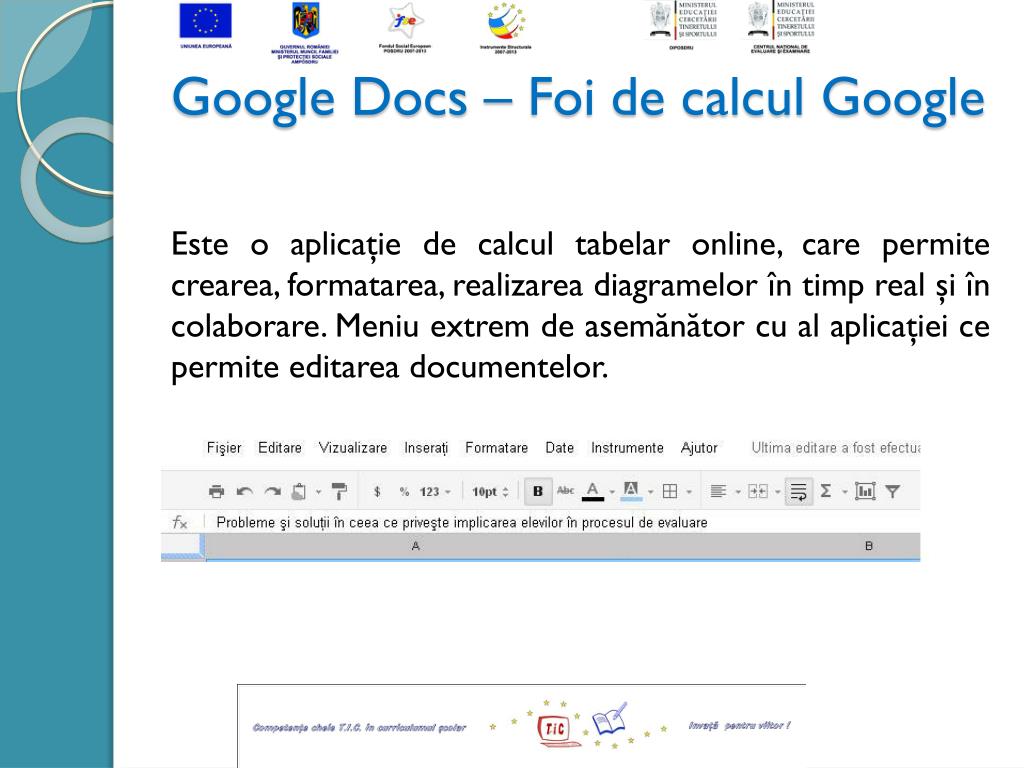Image resolution: width=1024 pixels, height=768 pixels.
Task: Format as currency with the dollar icon
Action: [377, 491]
